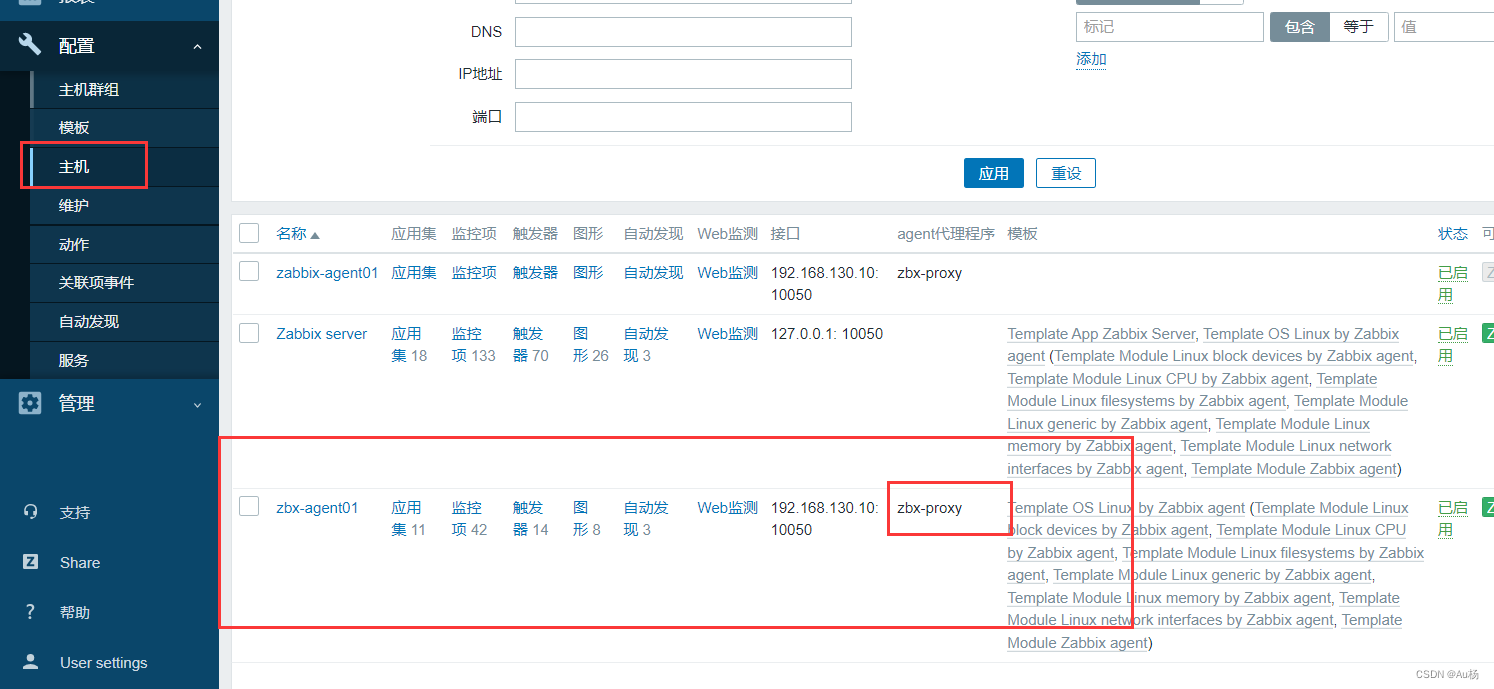Click the 127.0.0.1: 10050 interface cell

[827, 333]
